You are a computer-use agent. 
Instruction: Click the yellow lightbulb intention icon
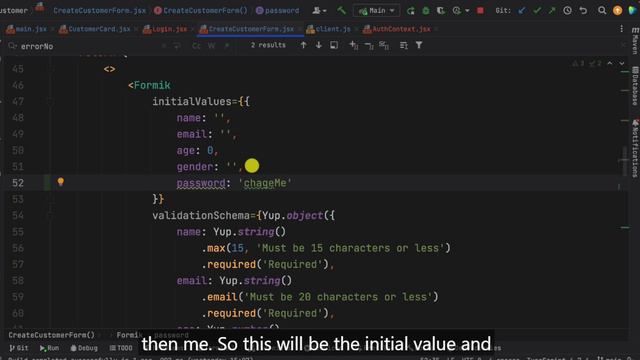click(x=60, y=182)
